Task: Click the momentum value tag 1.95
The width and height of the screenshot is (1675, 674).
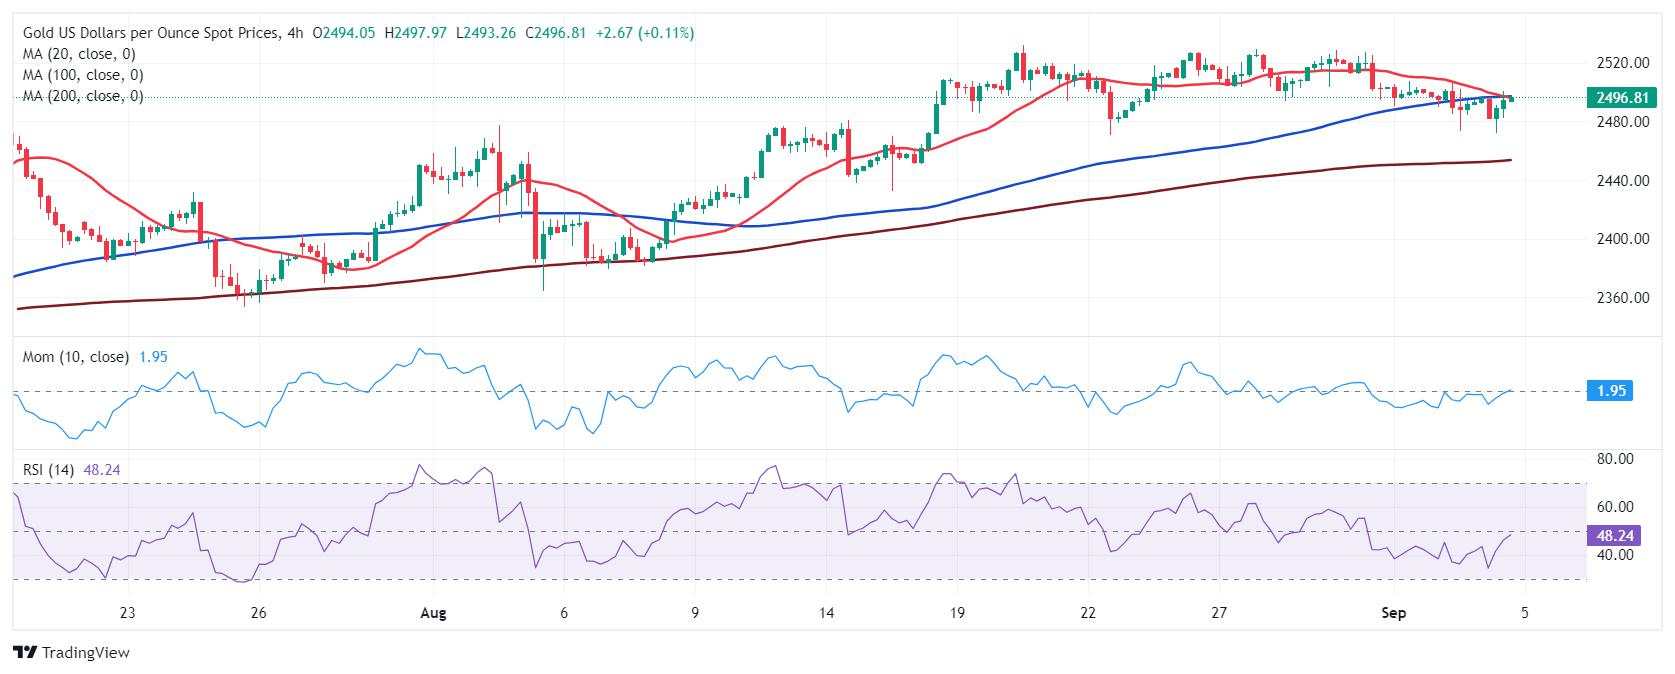Action: click(x=1610, y=391)
